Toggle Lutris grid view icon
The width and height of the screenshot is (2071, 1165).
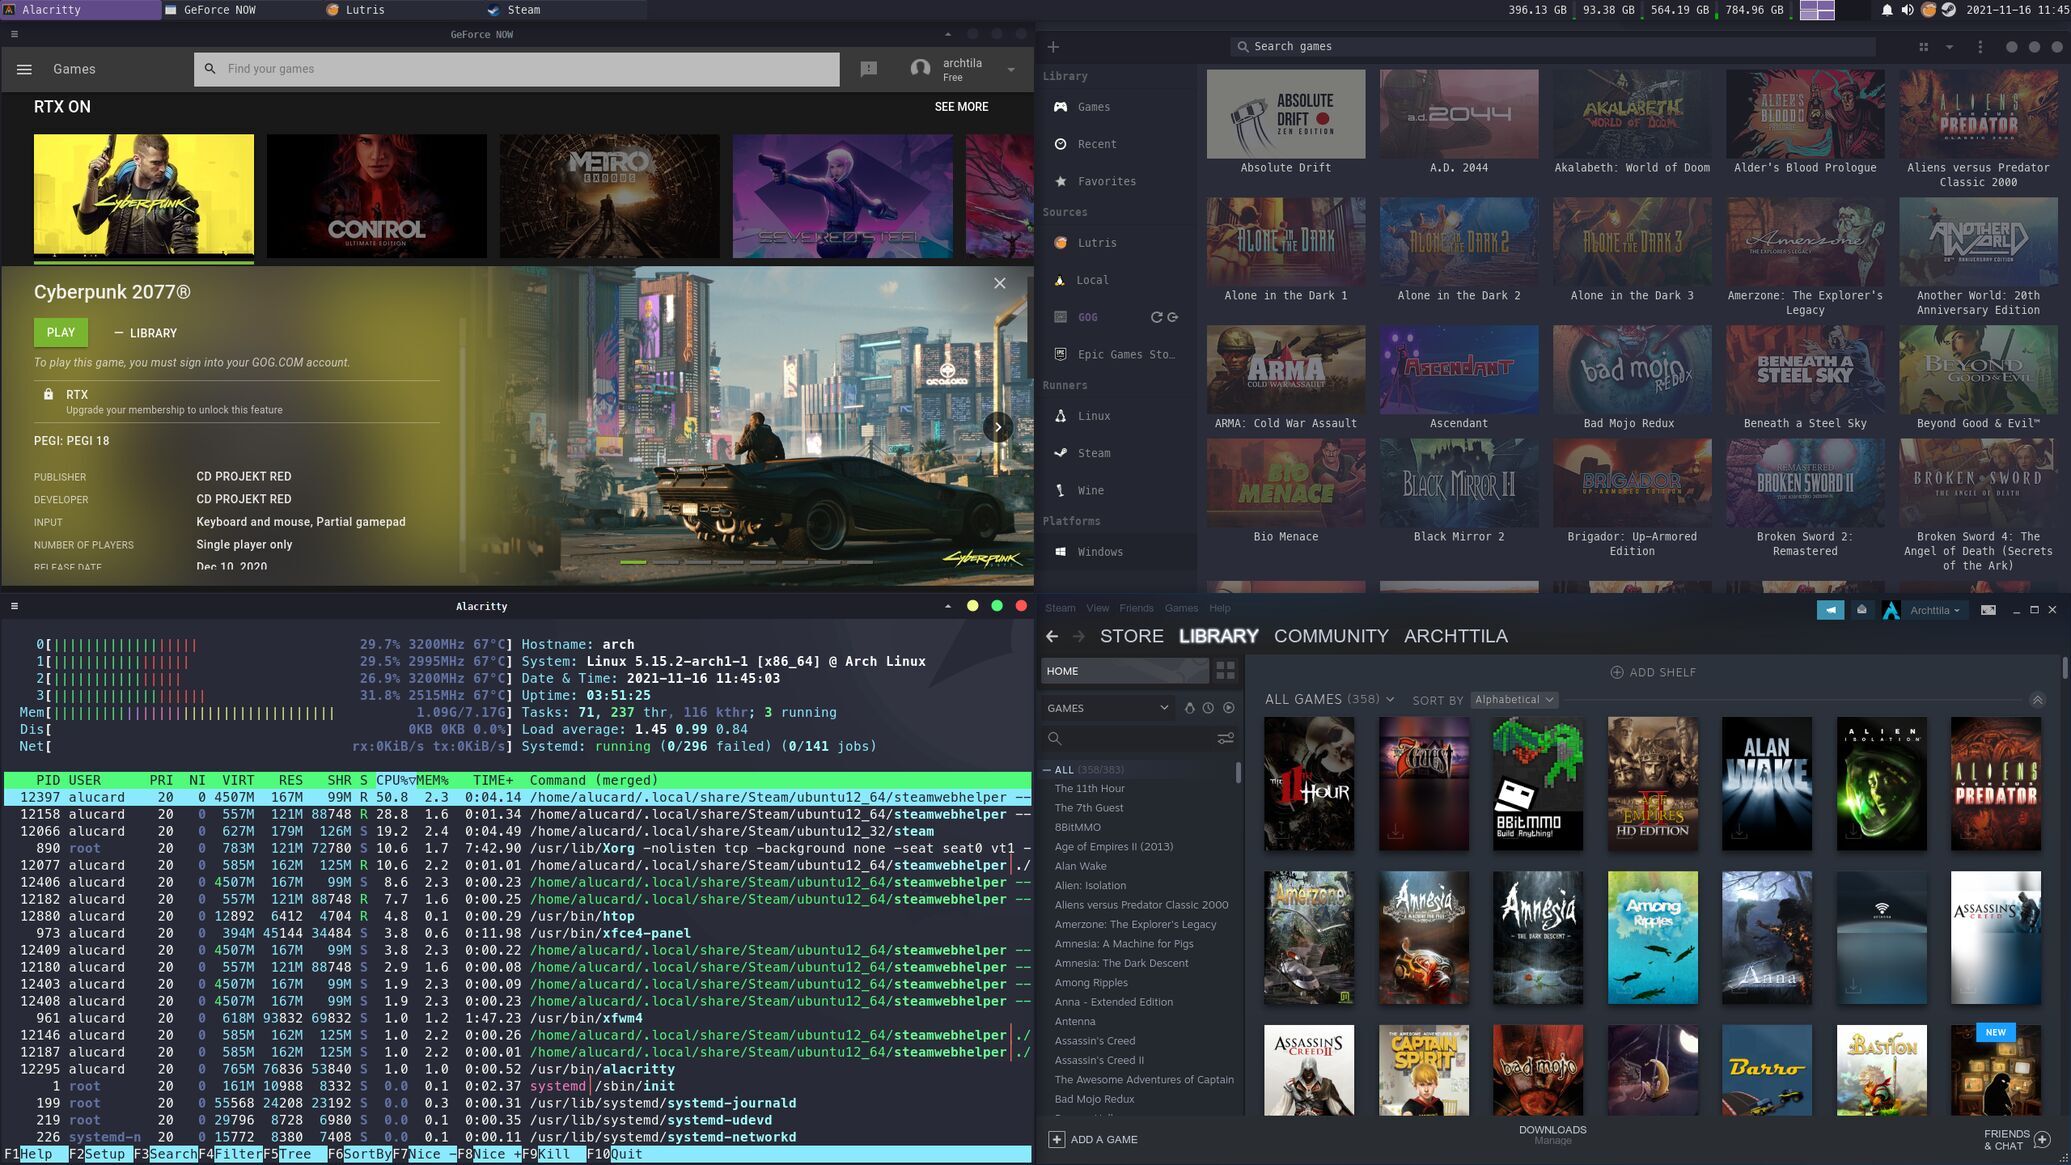coord(1923,47)
